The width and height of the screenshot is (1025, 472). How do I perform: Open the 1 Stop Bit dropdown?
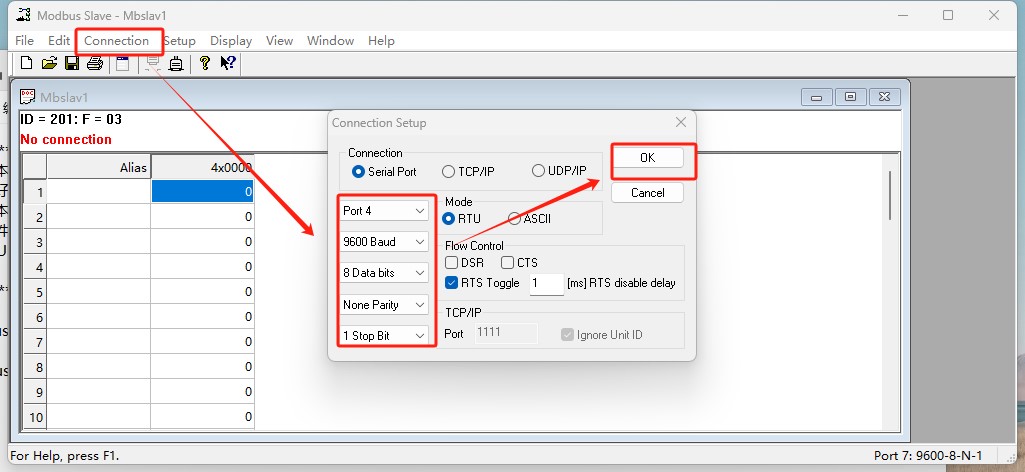click(x=384, y=335)
